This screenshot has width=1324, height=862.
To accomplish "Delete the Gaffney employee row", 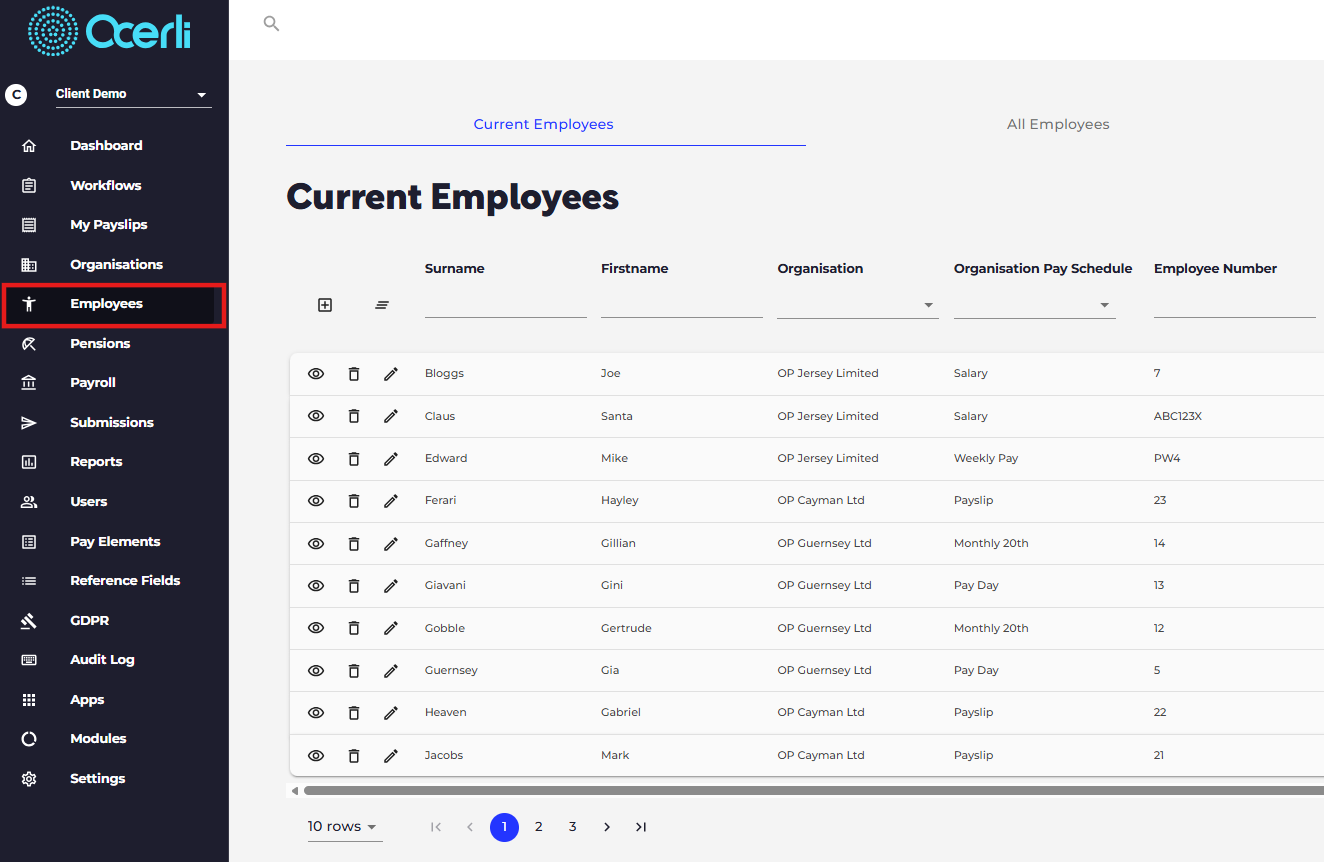I will pyautogui.click(x=354, y=543).
